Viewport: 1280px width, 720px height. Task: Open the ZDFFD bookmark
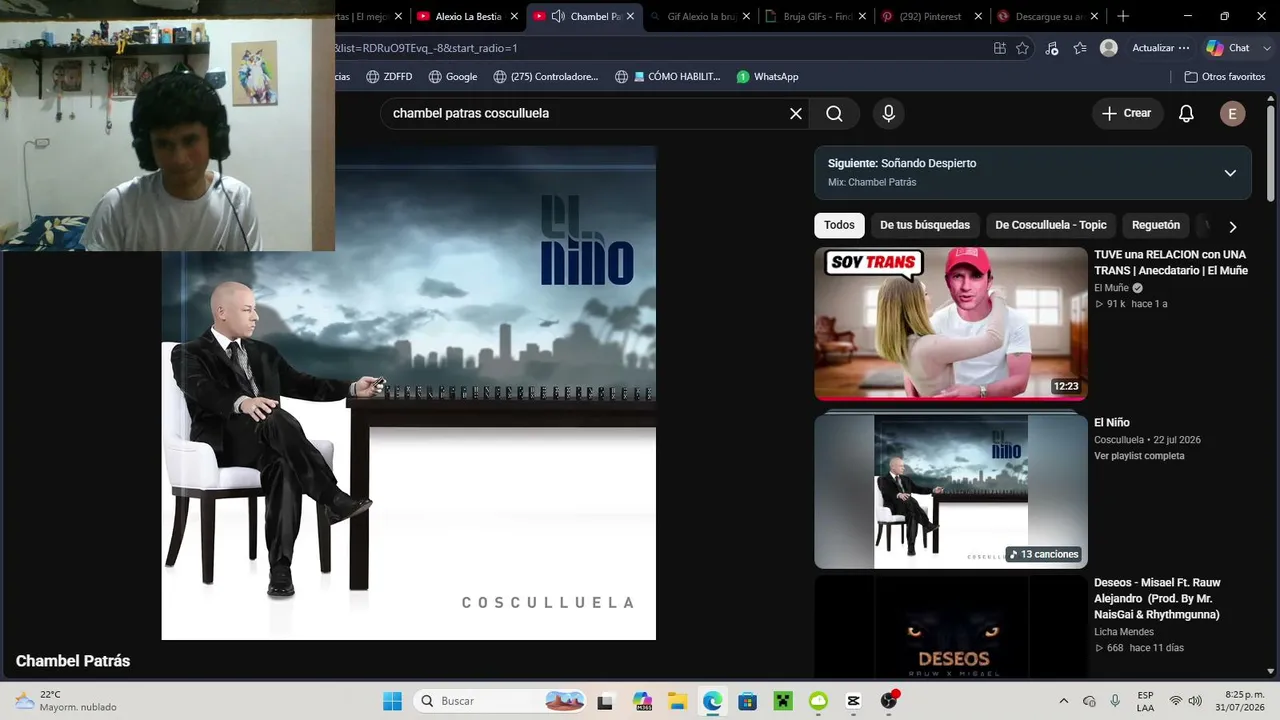coord(389,77)
